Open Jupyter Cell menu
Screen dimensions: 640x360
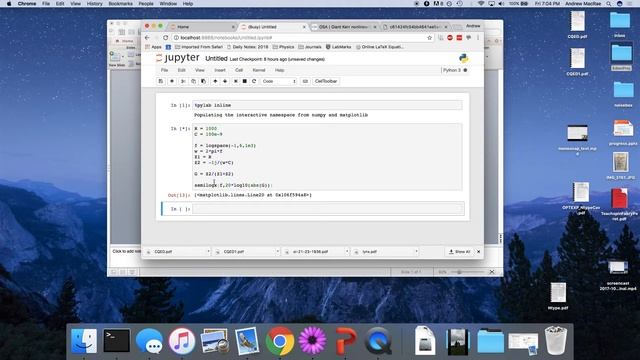[239, 70]
